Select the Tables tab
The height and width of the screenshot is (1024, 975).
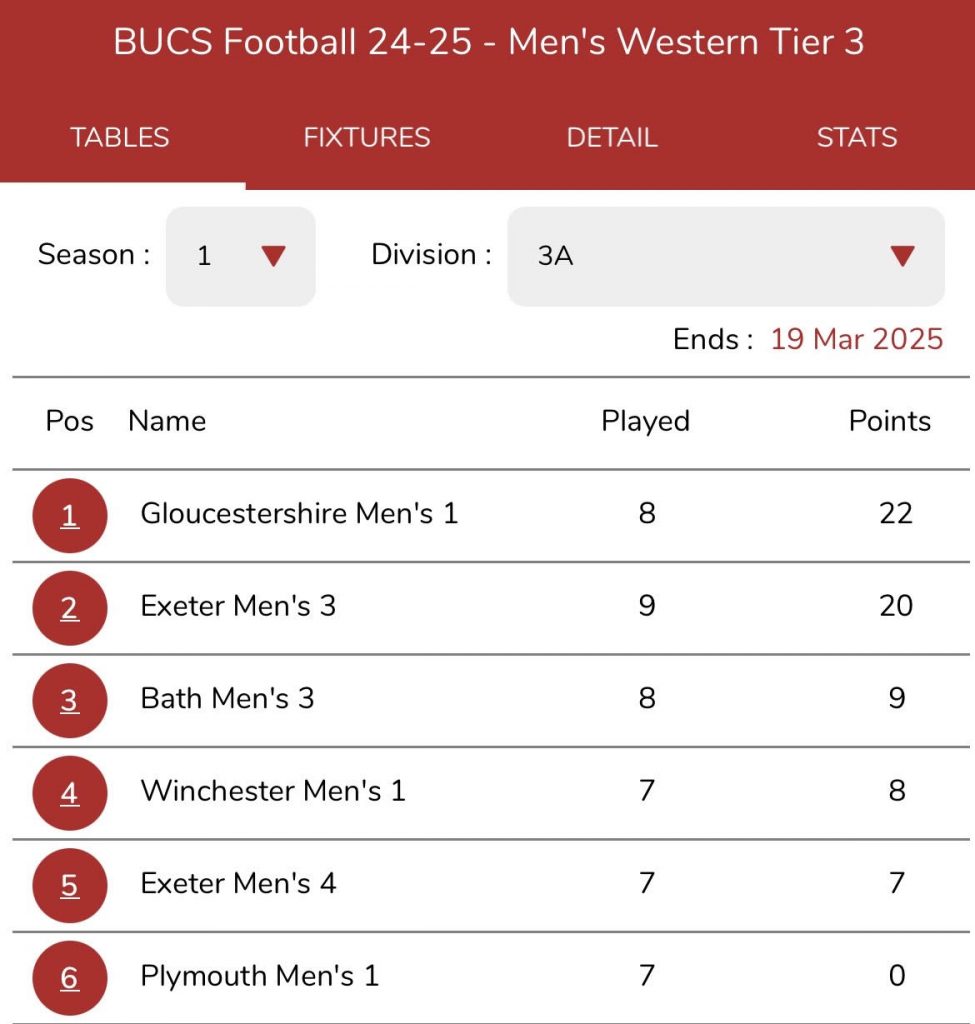pyautogui.click(x=120, y=138)
